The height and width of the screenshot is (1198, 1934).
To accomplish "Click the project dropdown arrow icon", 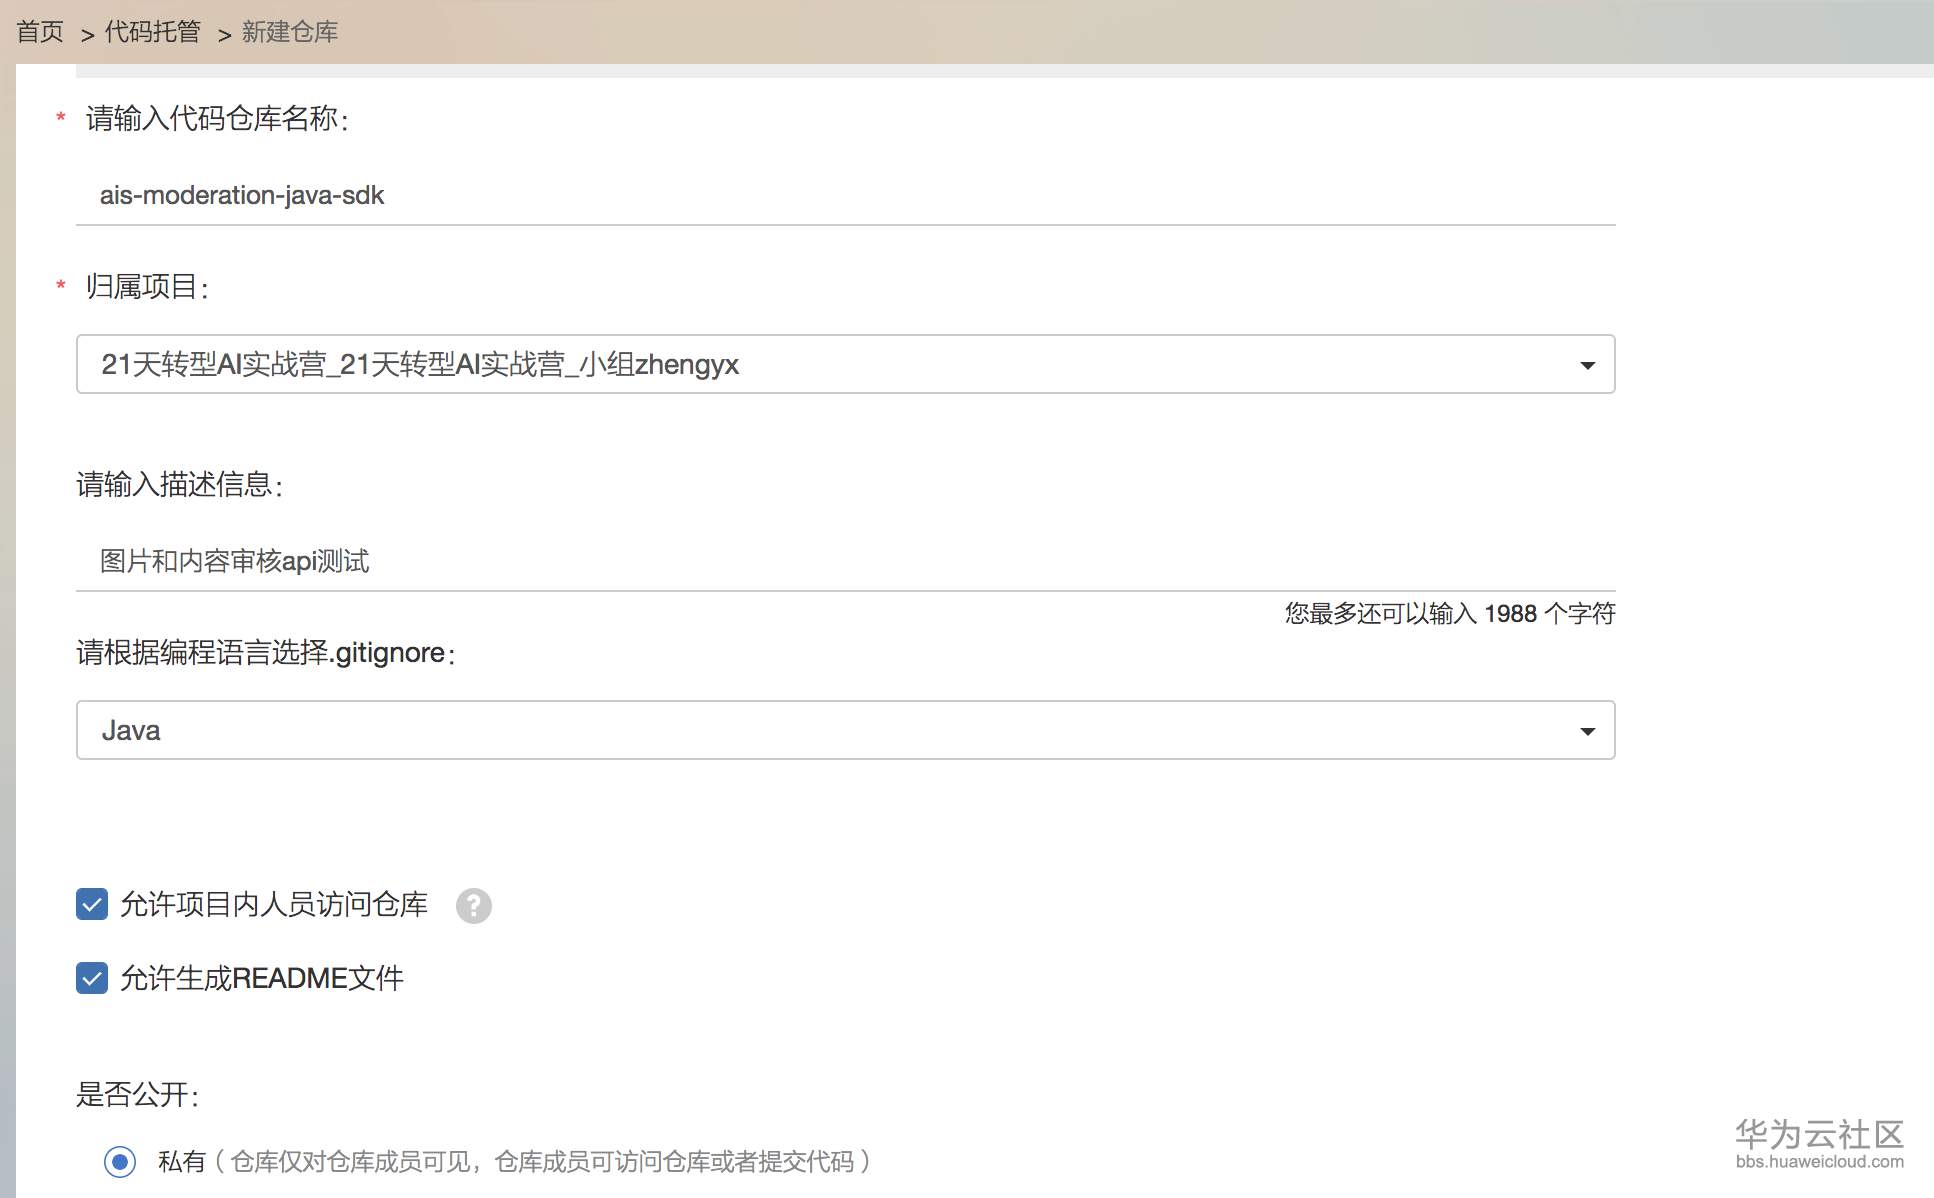I will (x=1587, y=365).
